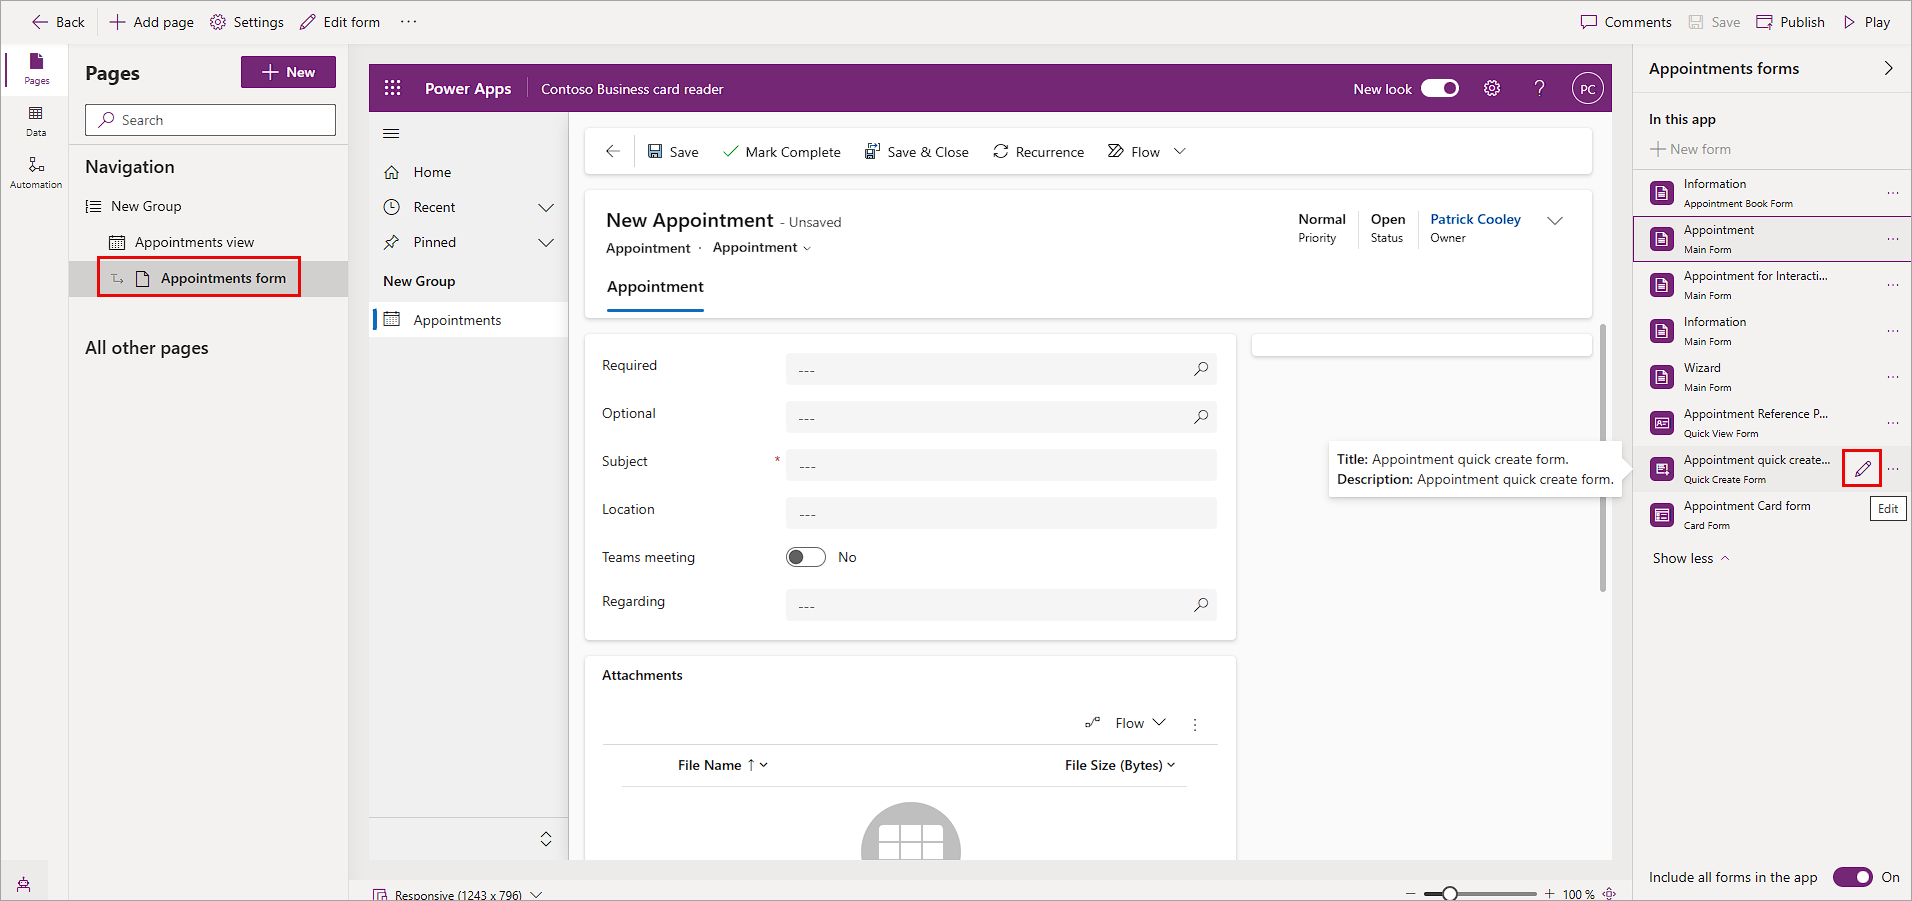Image resolution: width=1912 pixels, height=901 pixels.
Task: Click the Appointment Card form icon
Action: point(1662,515)
